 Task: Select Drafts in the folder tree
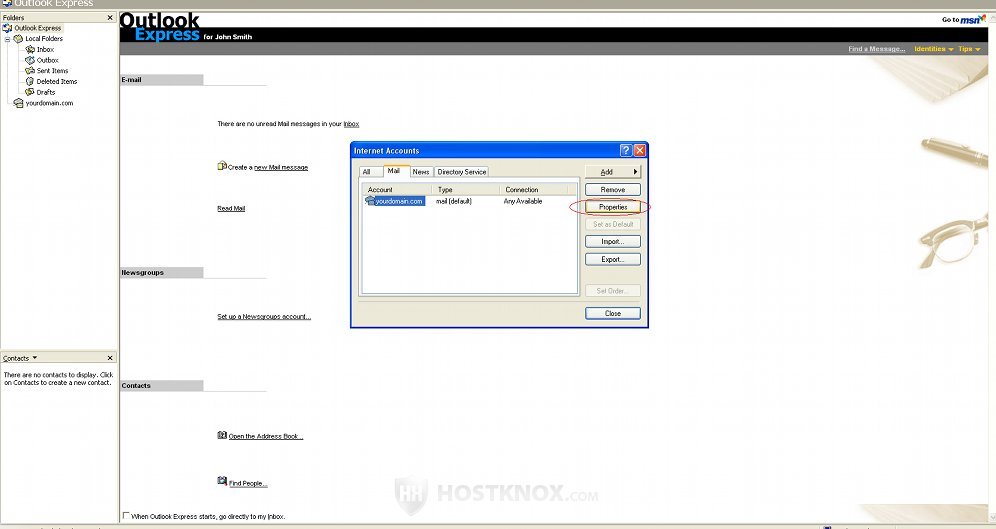(46, 93)
